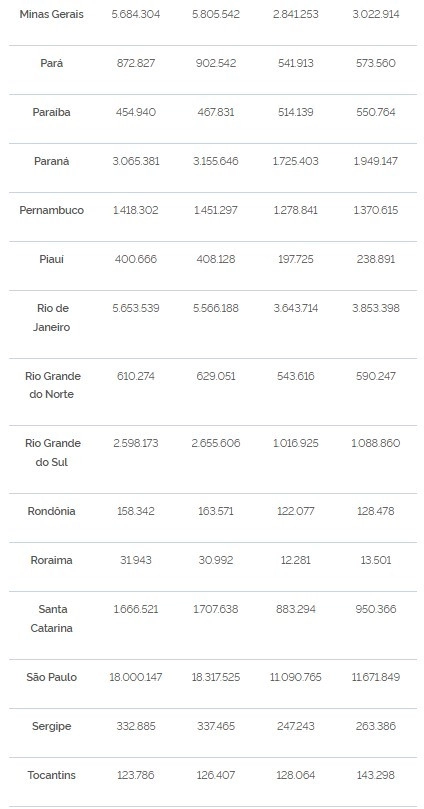The image size is (424, 809).
Task: Select Rio Grande do Sul value 2.598.173
Action: click(136, 444)
